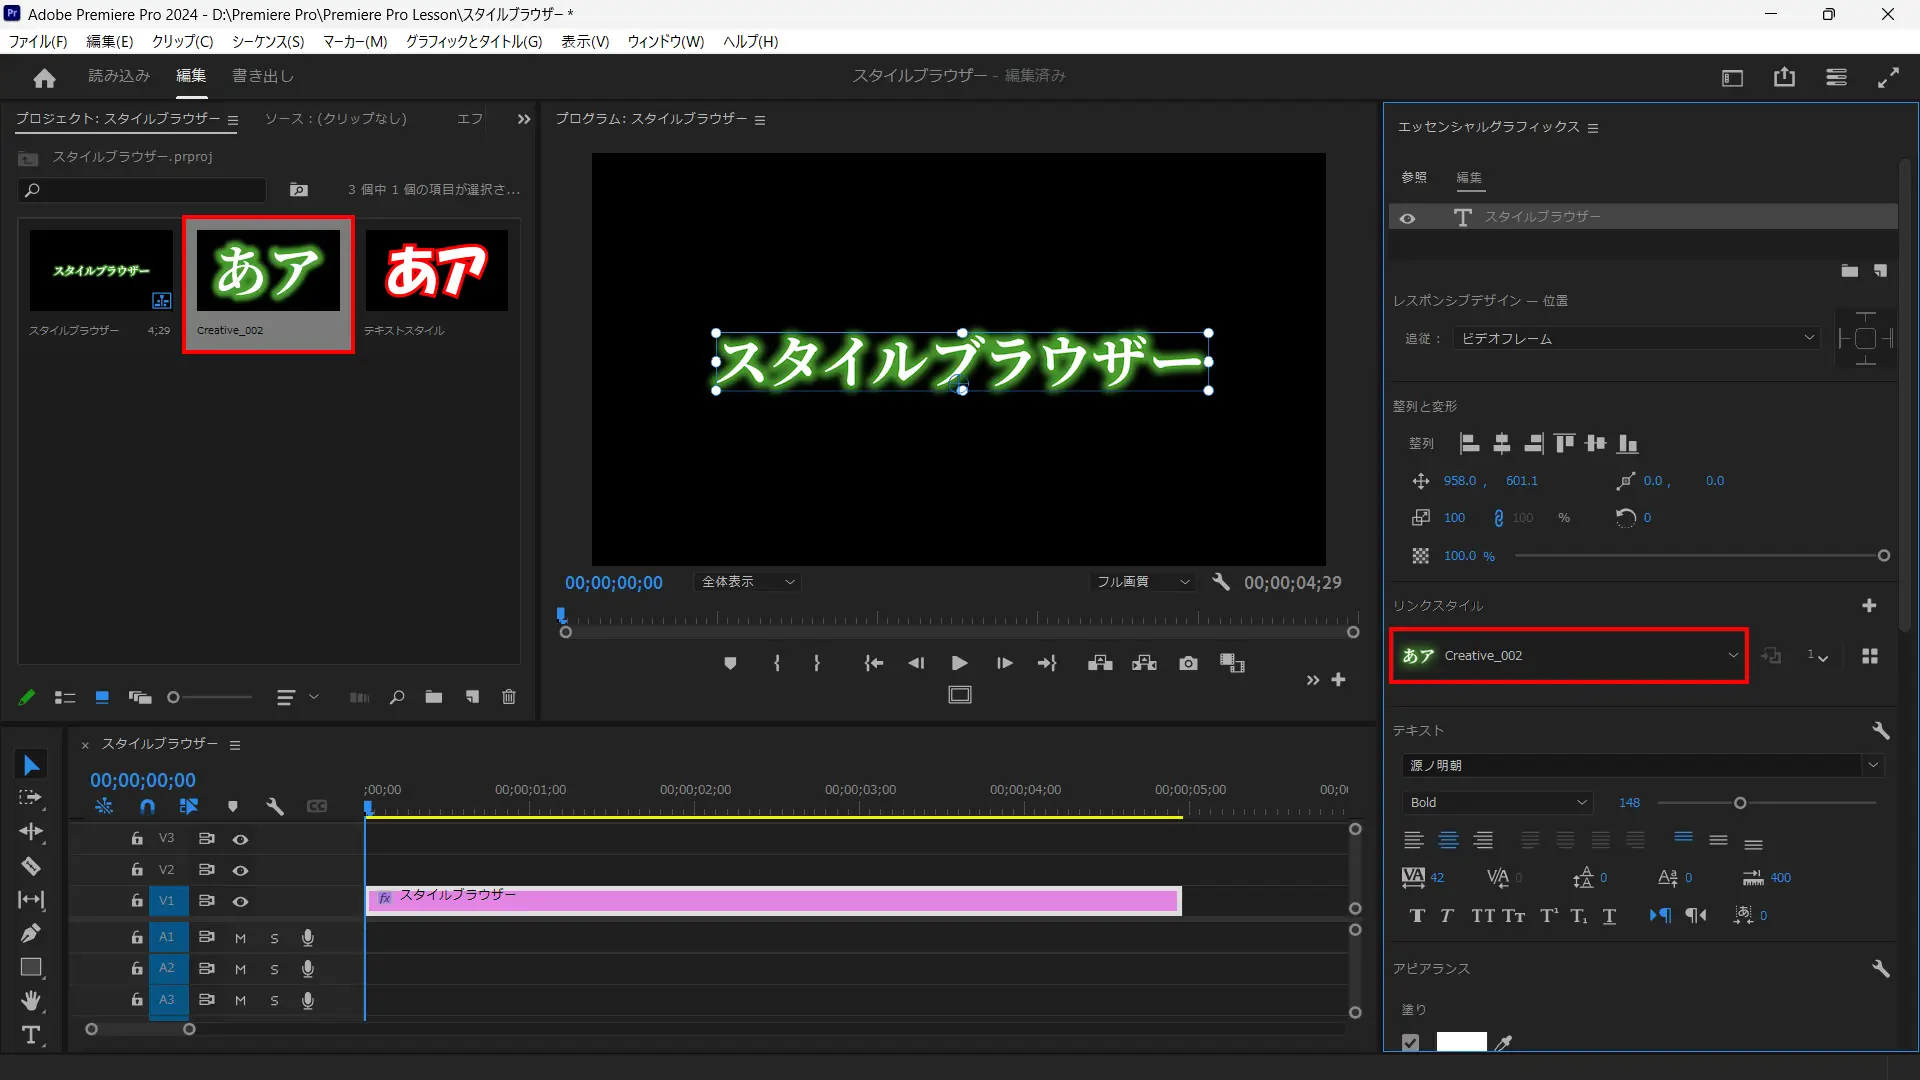Viewport: 1920px width, 1080px height.
Task: Select the Selection tool arrow
Action: (x=31, y=766)
